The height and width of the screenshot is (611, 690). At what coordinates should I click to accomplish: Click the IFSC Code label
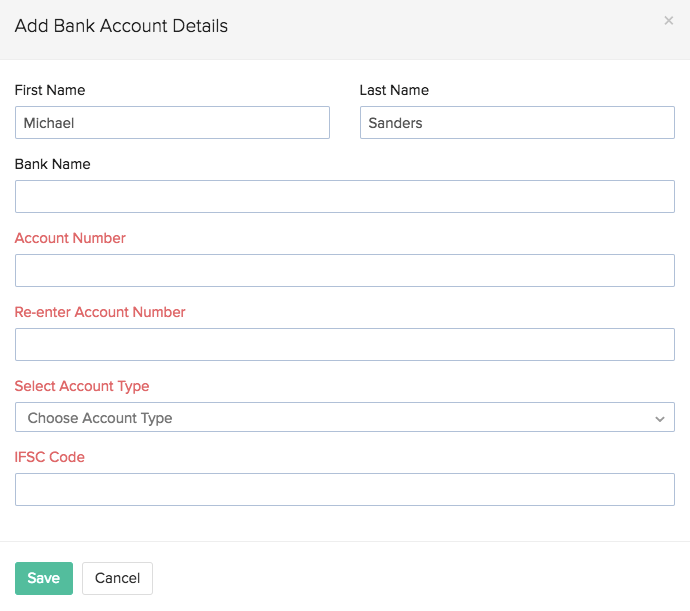50,457
